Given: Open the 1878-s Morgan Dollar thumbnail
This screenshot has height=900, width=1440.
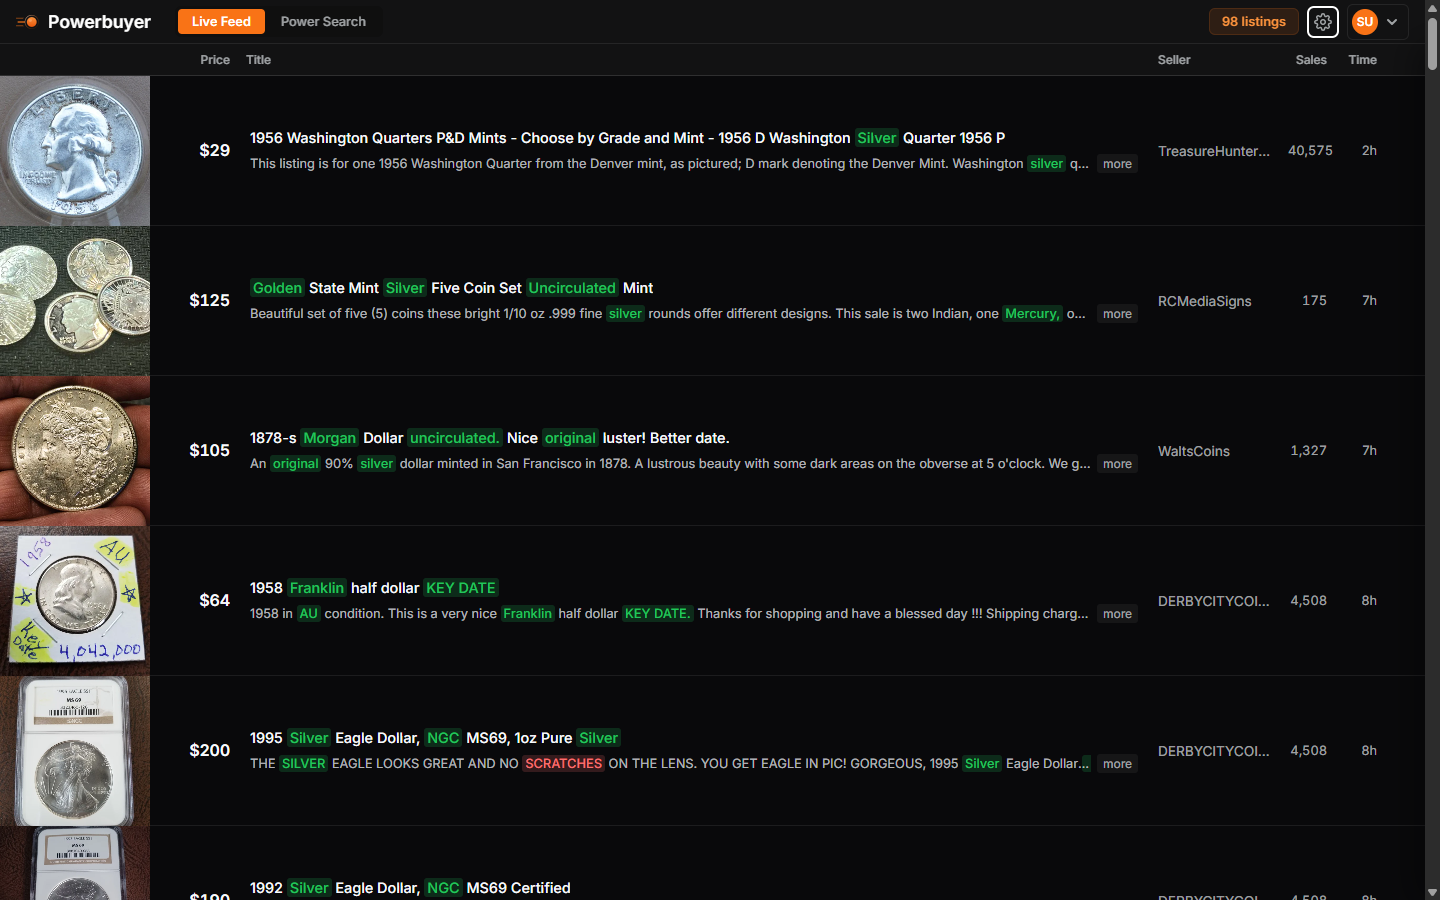Looking at the screenshot, I should pyautogui.click(x=75, y=451).
